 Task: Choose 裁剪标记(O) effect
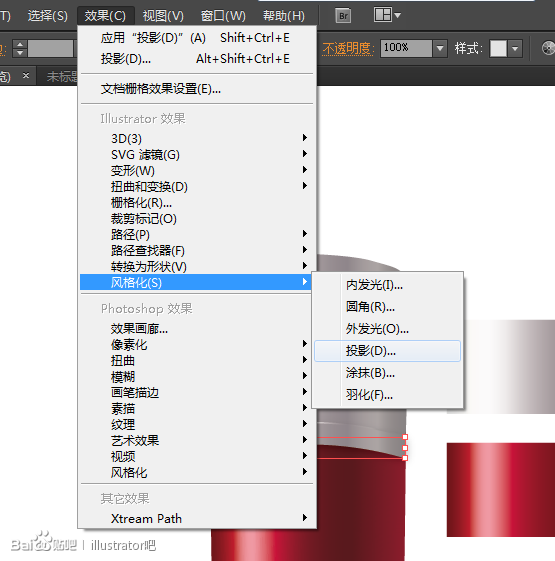[196, 219]
